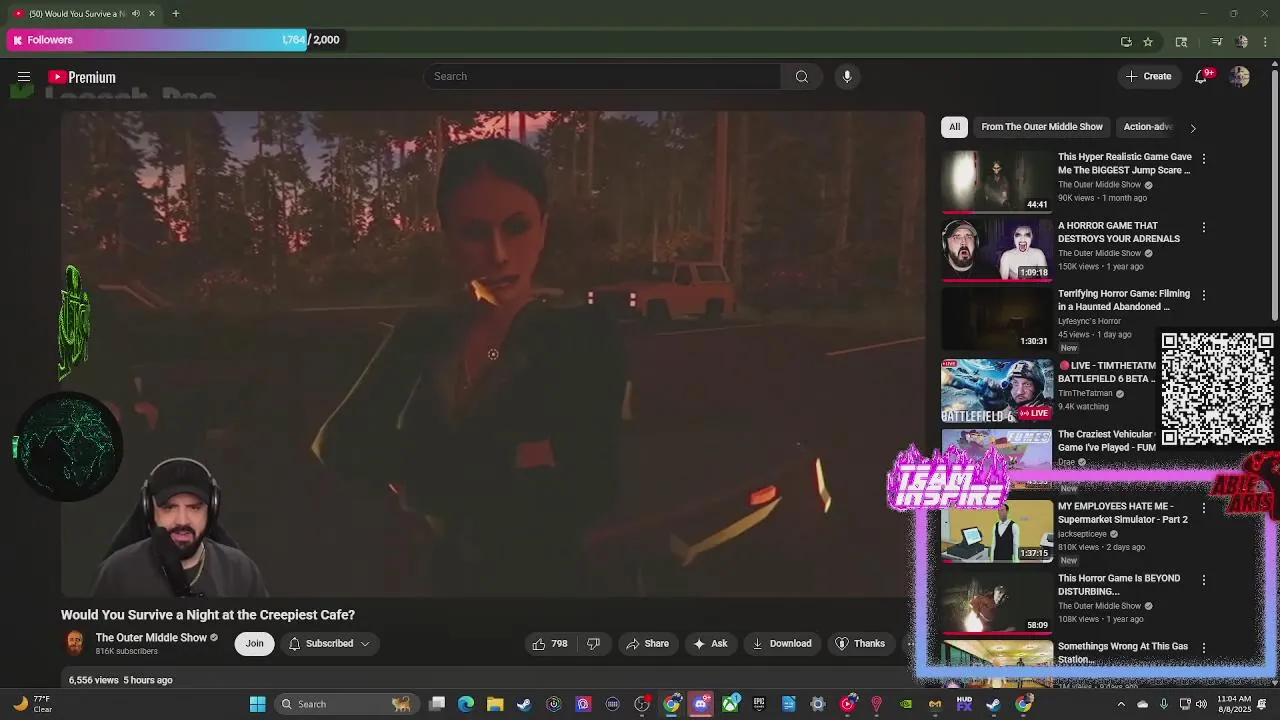Click install app icon in address bar

coord(1126,41)
